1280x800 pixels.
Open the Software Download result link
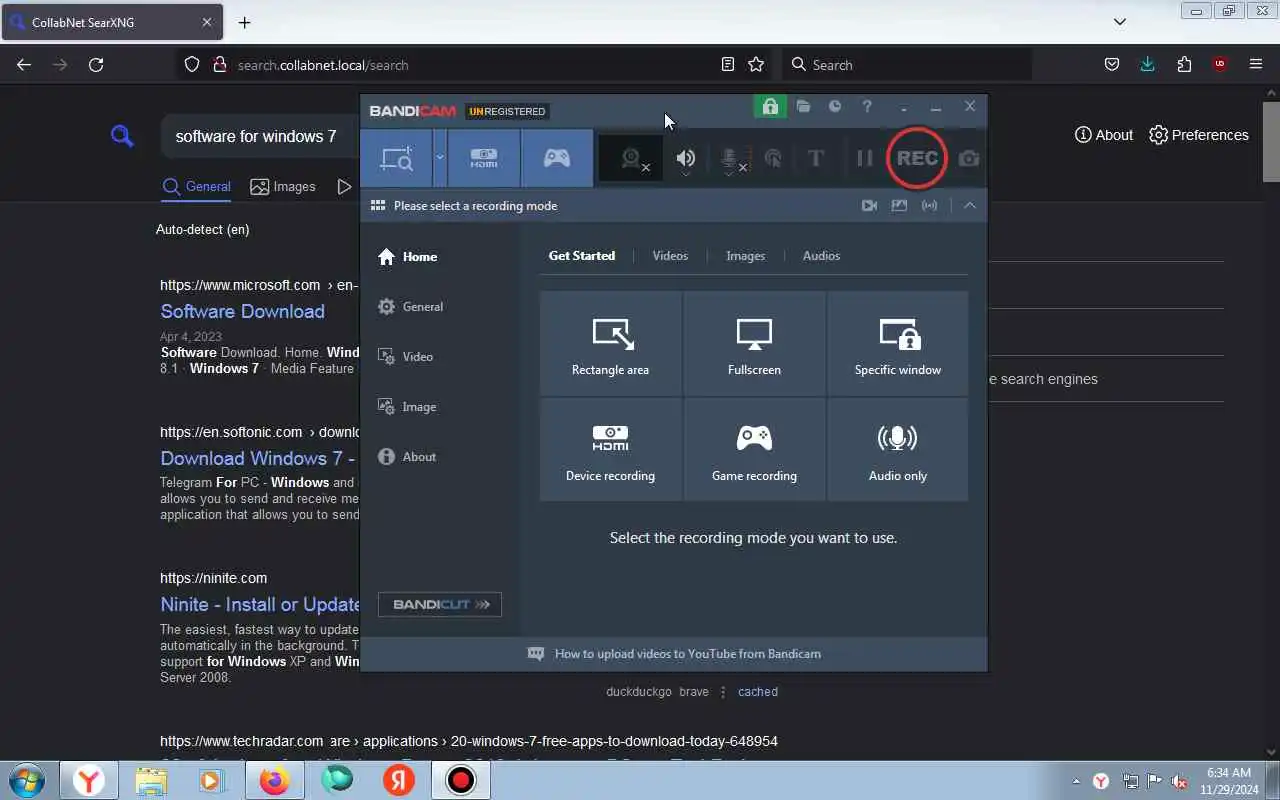coord(243,311)
